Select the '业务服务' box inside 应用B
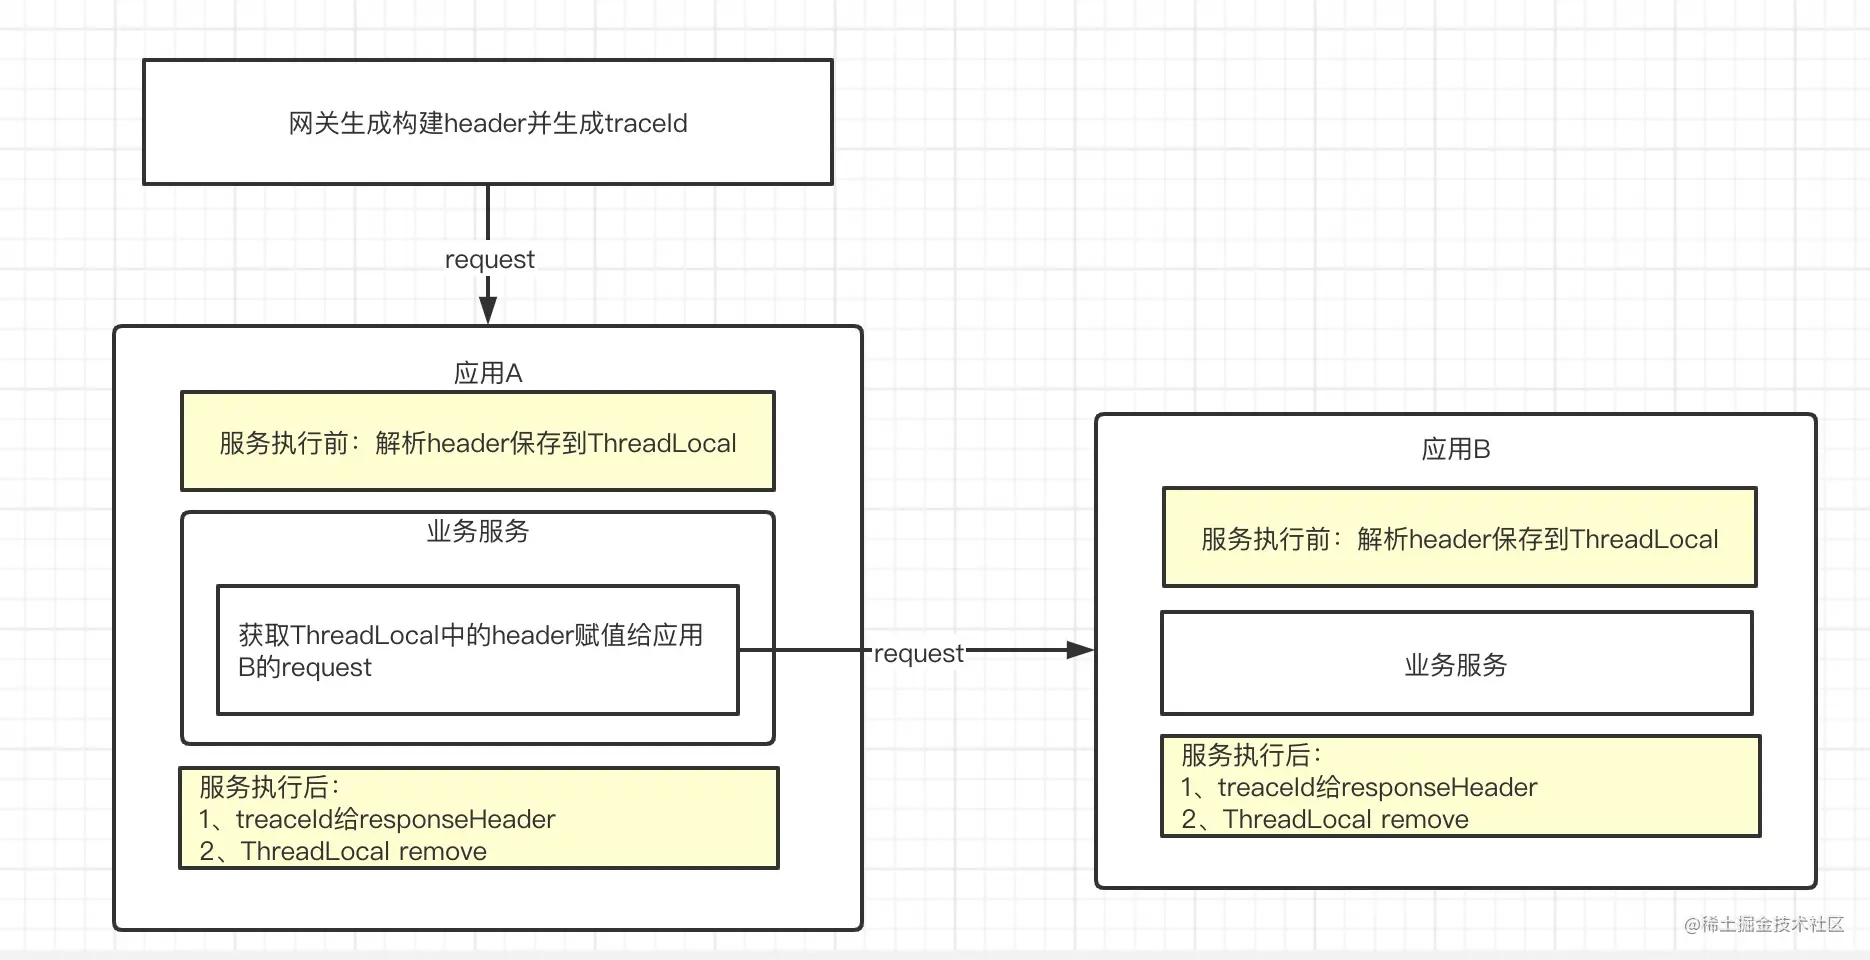The height and width of the screenshot is (960, 1870). [1457, 663]
